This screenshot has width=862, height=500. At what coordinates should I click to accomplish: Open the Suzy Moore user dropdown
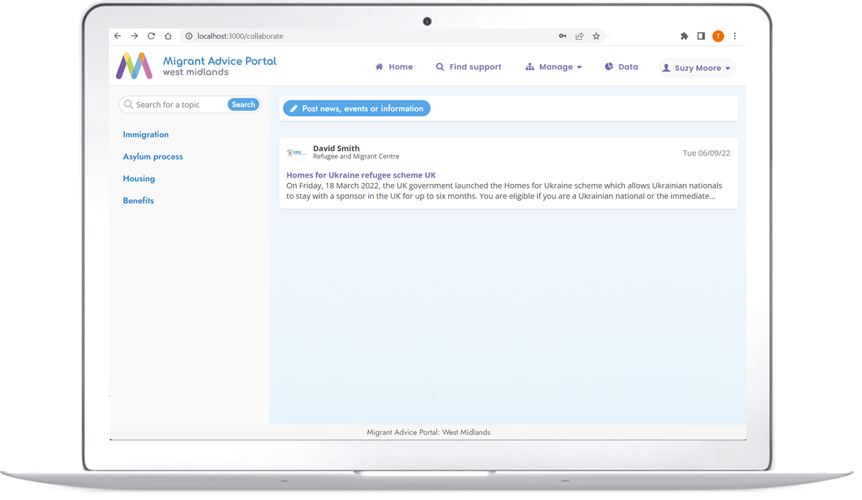pyautogui.click(x=697, y=68)
